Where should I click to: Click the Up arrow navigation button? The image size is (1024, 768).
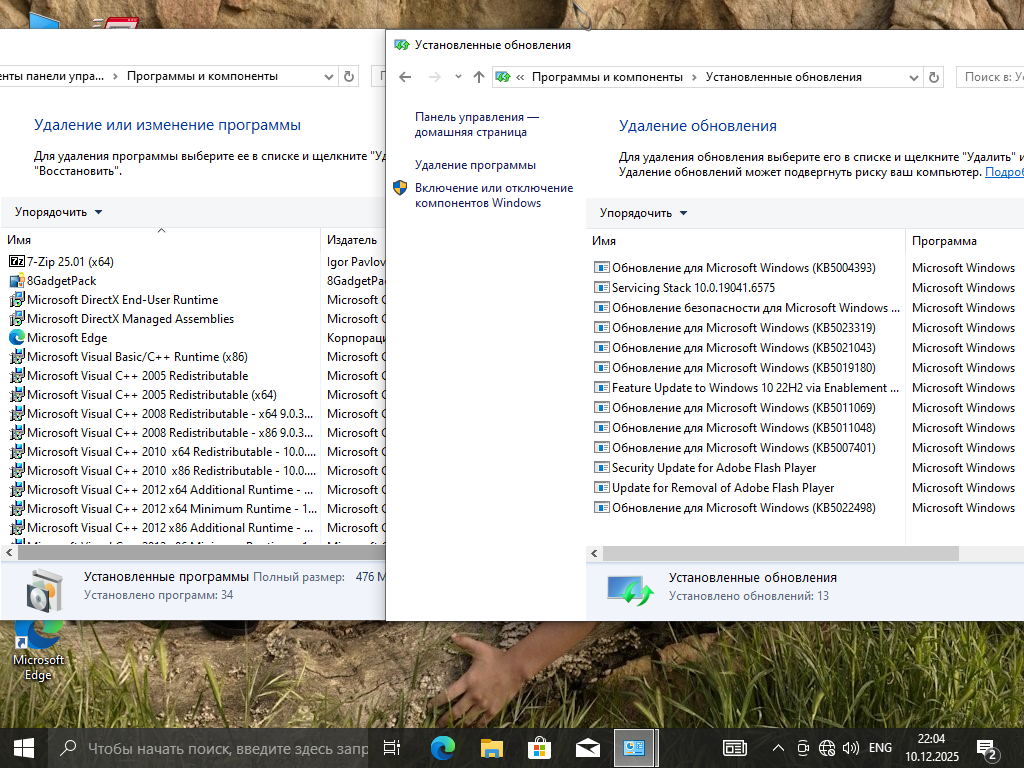[x=479, y=77]
